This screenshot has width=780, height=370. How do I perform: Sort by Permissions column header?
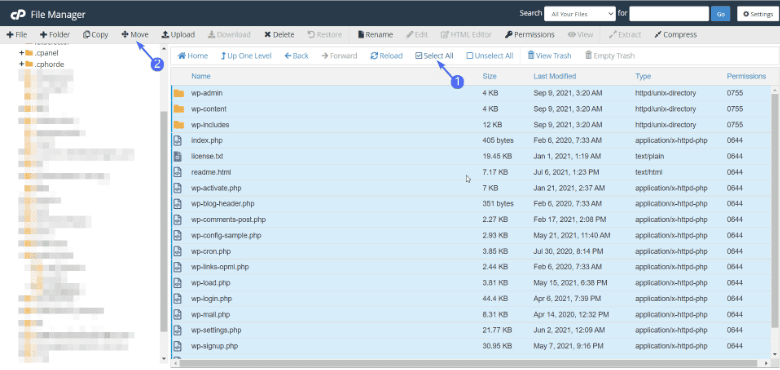click(x=746, y=76)
